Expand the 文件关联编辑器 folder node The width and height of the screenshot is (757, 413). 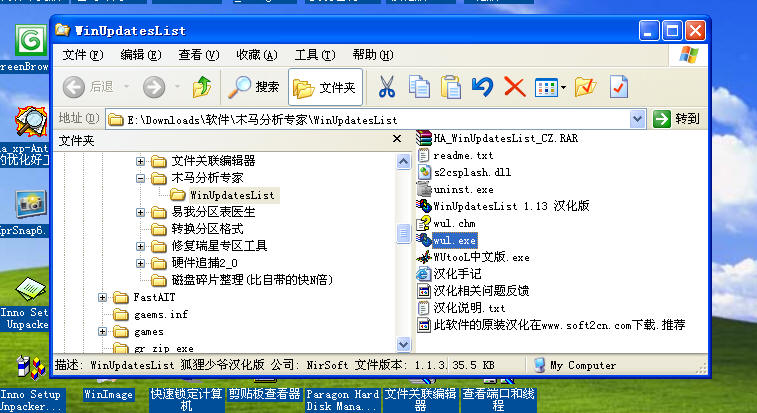tap(140, 161)
